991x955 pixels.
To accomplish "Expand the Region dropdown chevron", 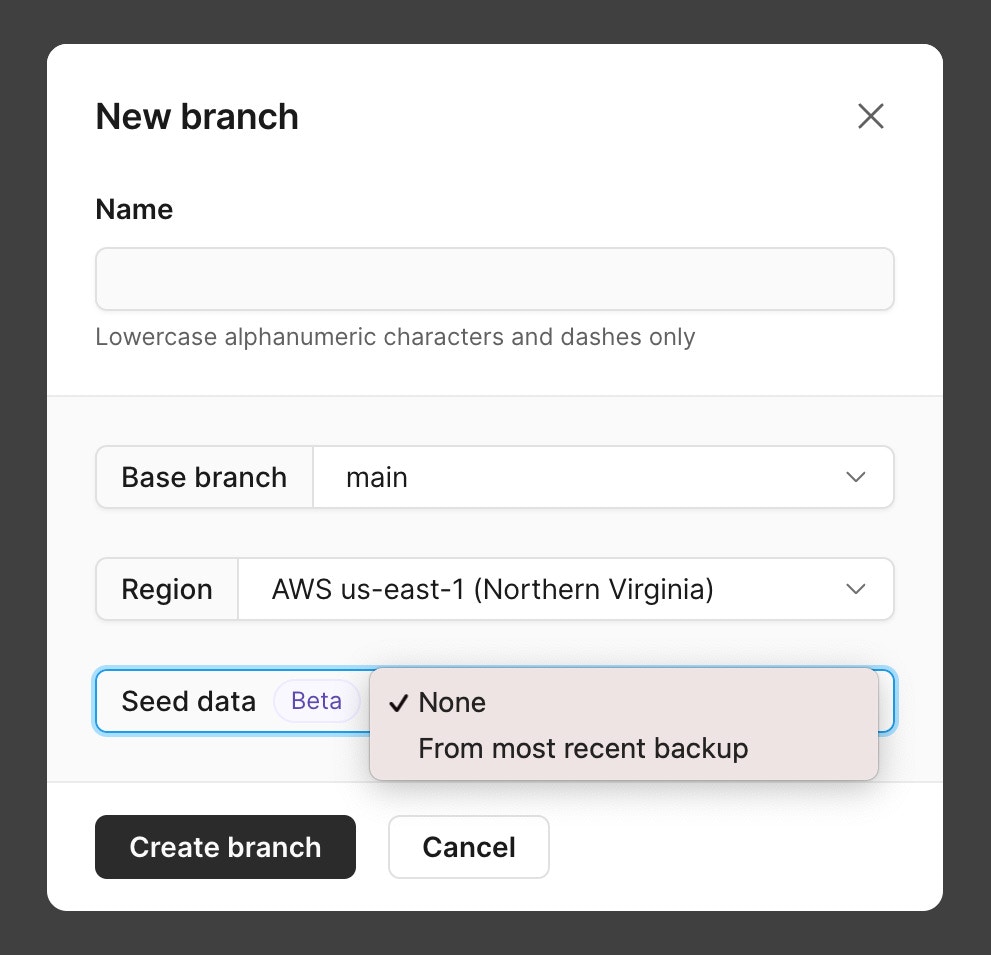I will point(855,589).
